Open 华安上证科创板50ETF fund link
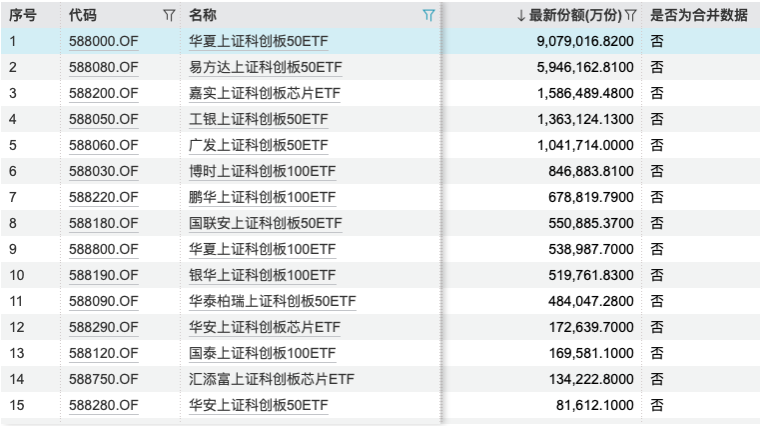Image resolution: width=760 pixels, height=426 pixels. coord(258,405)
